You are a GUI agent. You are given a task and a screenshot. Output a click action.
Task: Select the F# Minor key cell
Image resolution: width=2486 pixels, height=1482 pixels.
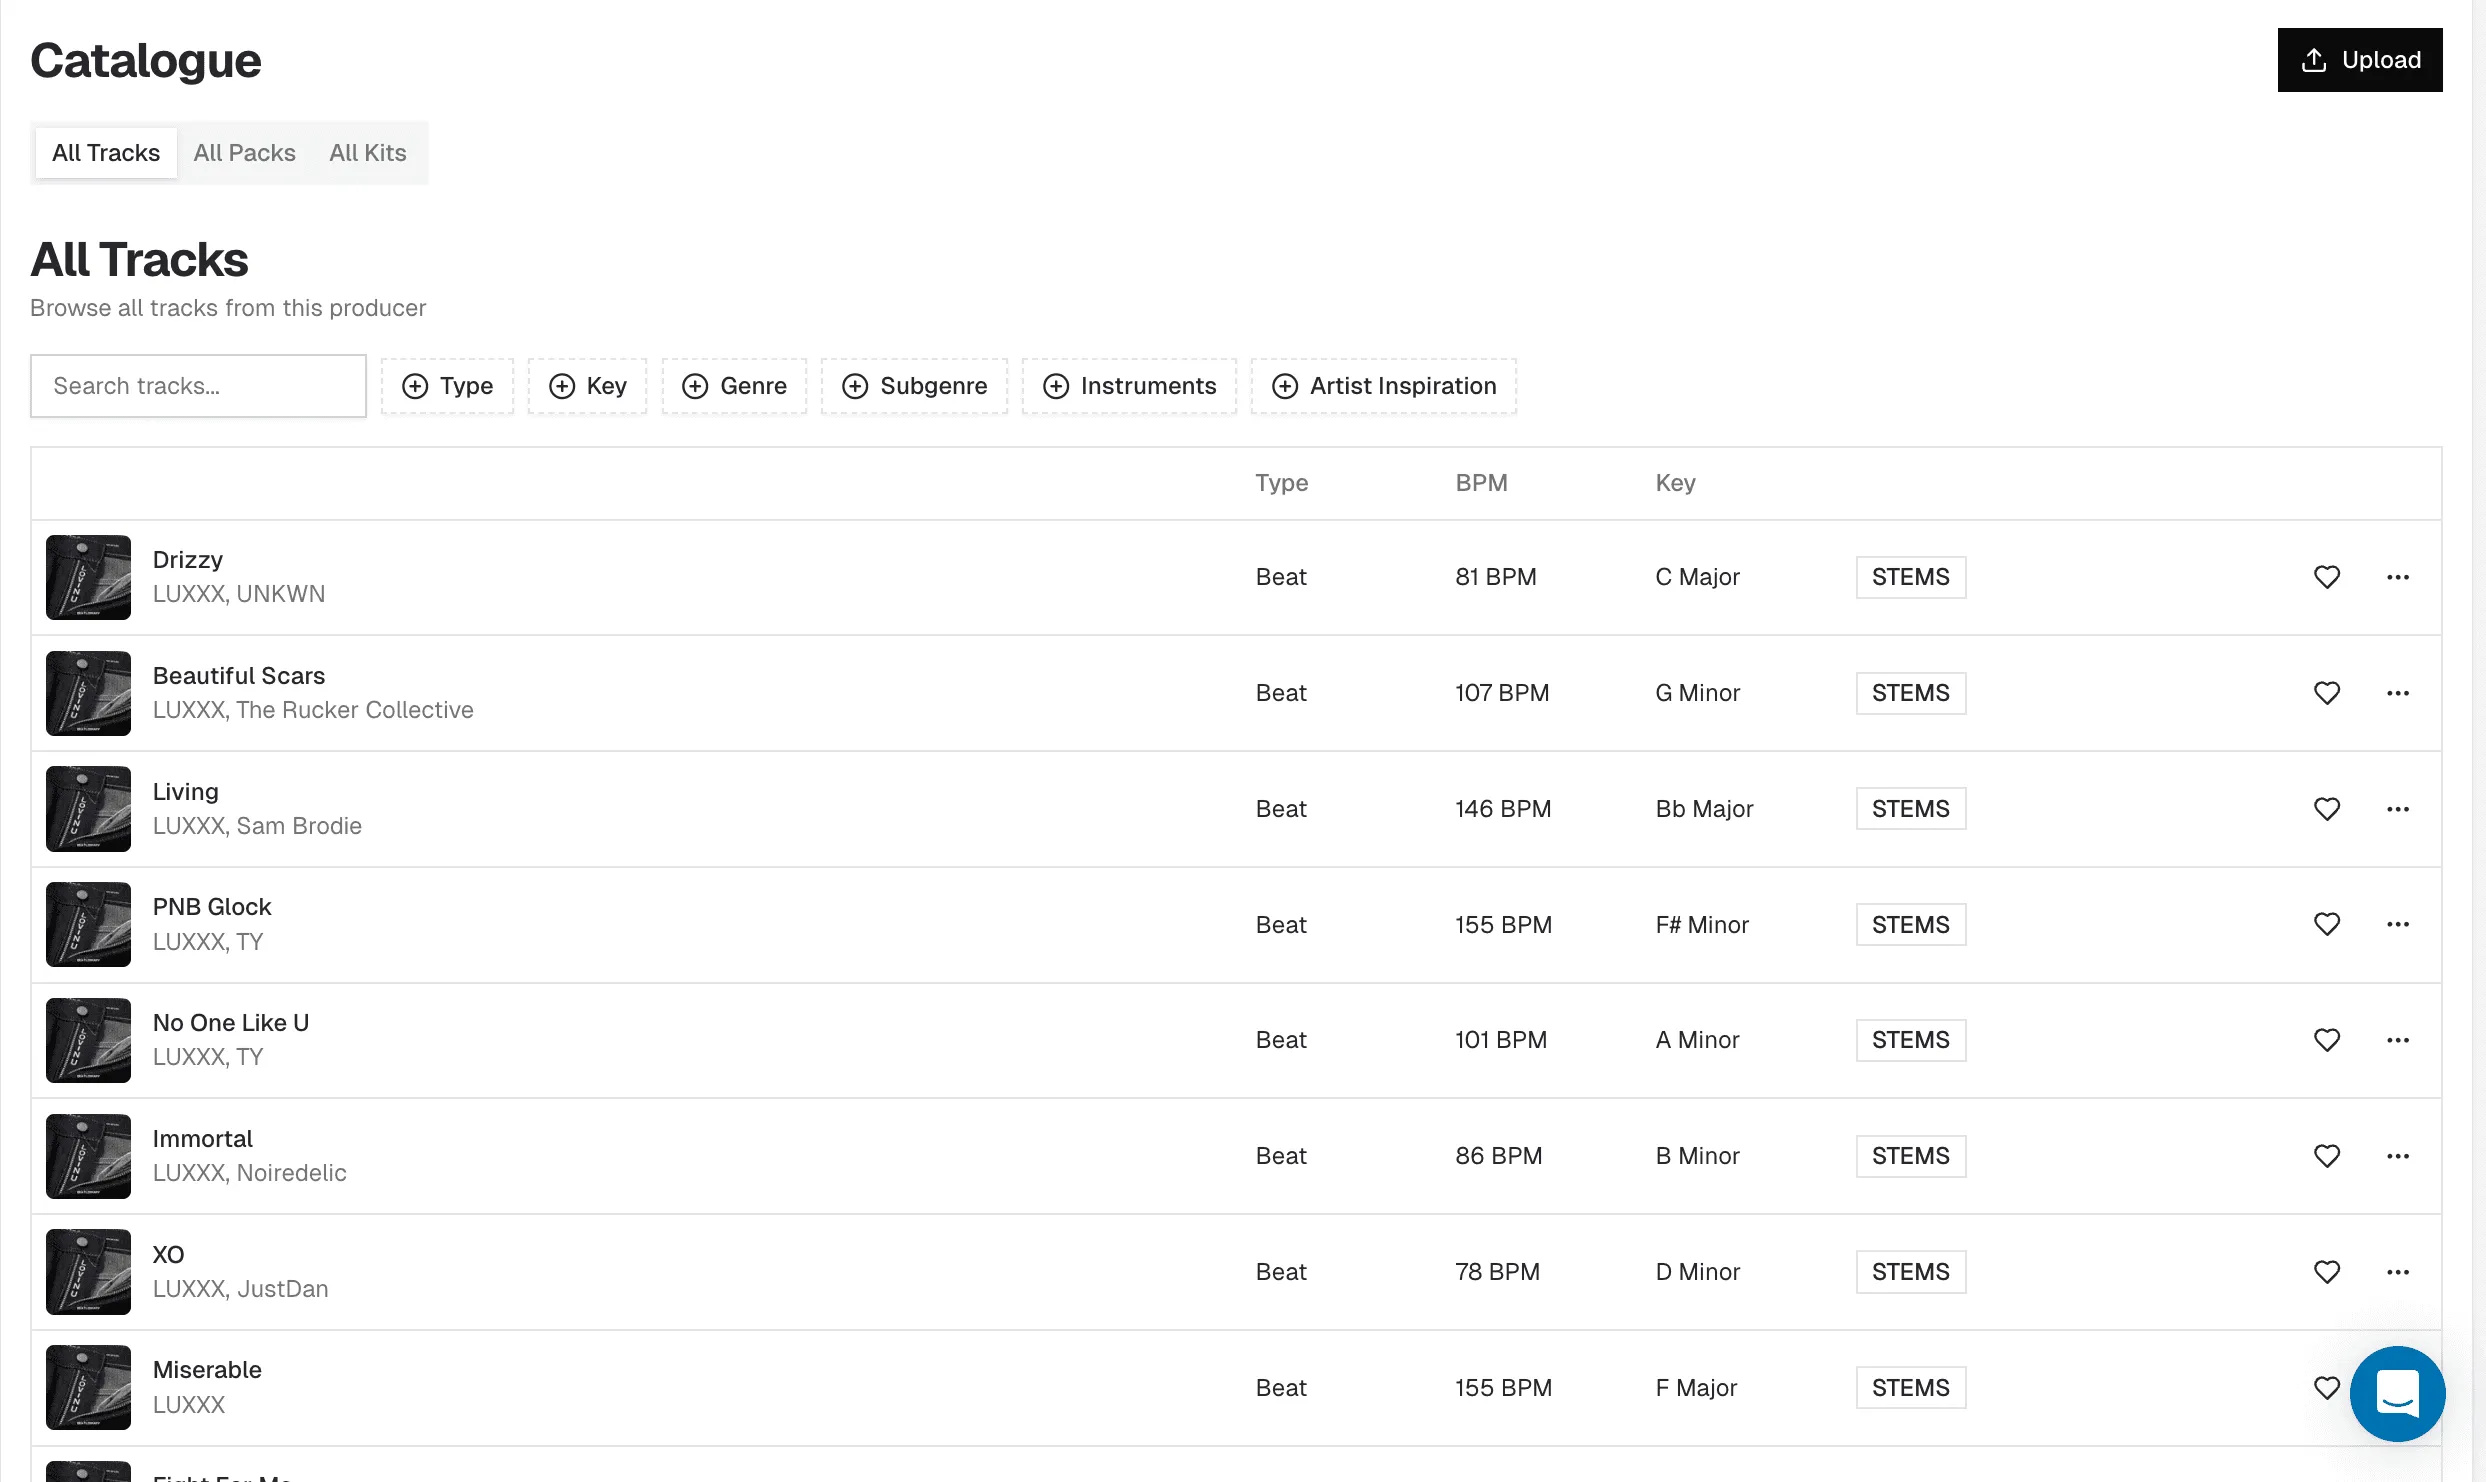[x=1702, y=925]
